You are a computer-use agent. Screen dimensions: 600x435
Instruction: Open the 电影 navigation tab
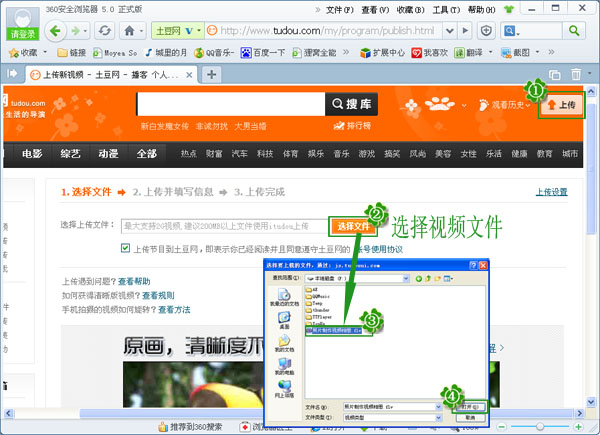[32, 154]
